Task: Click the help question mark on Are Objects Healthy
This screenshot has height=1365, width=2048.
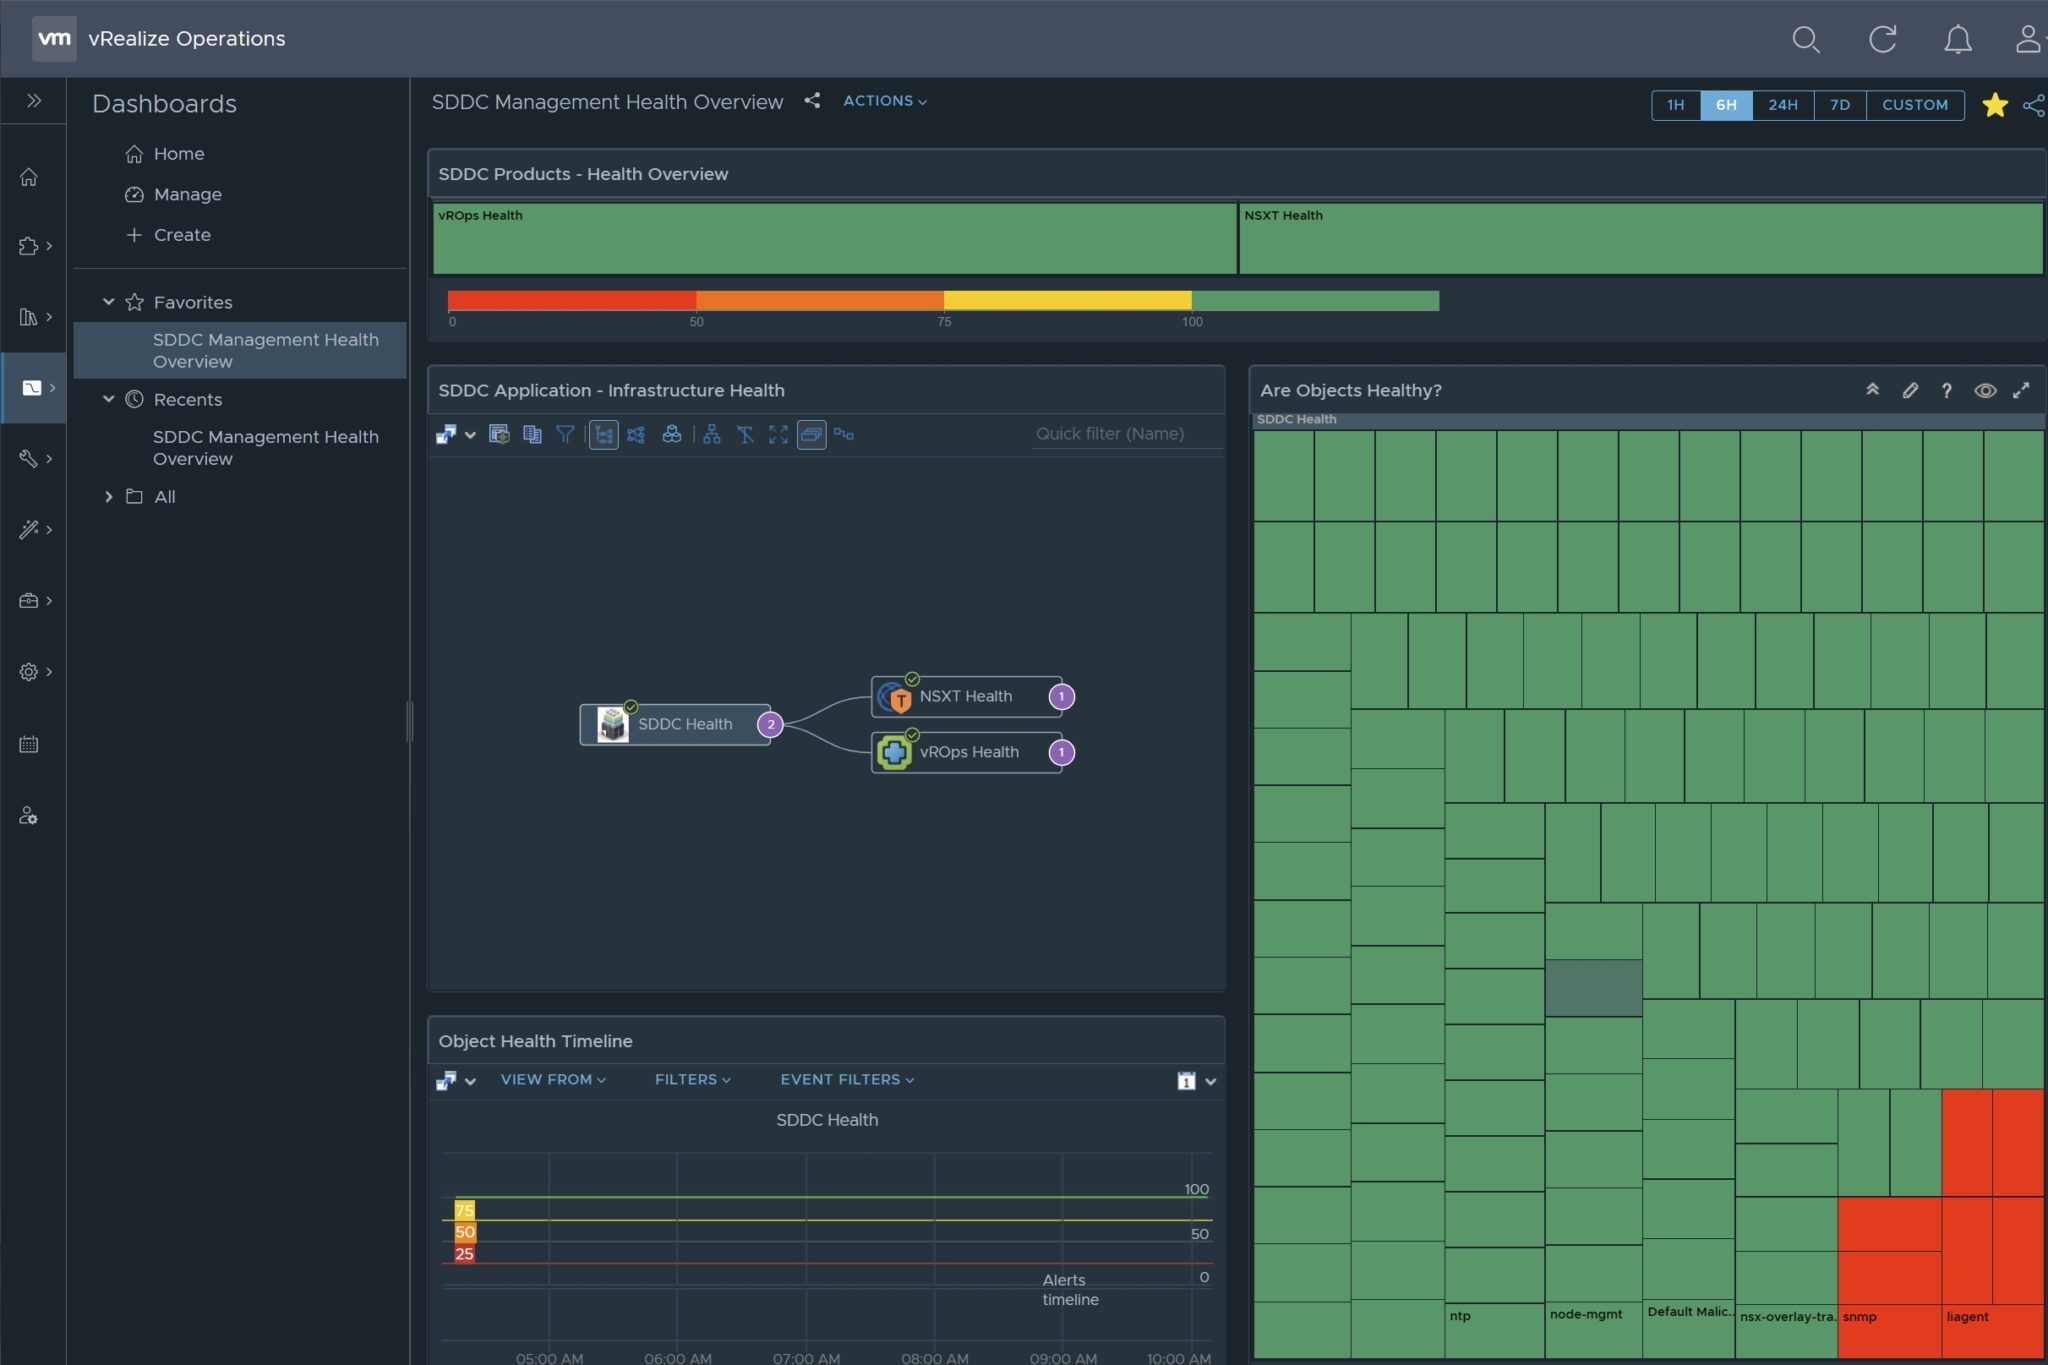Action: pyautogui.click(x=1945, y=391)
